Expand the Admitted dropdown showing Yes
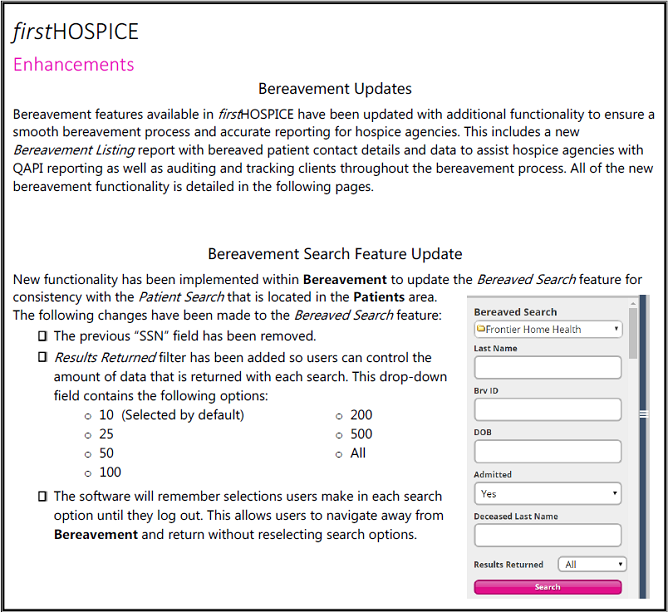This screenshot has height=612, width=668. (x=547, y=494)
